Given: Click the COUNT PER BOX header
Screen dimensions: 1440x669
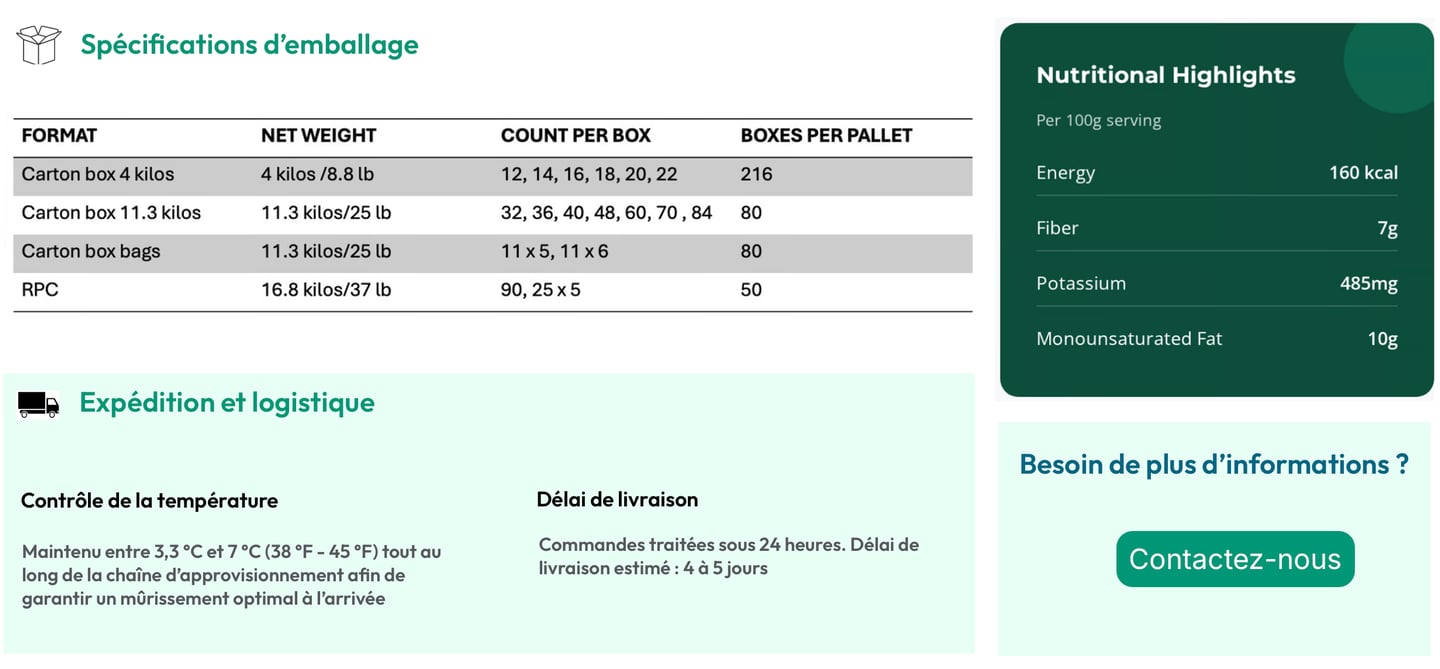Looking at the screenshot, I should coord(575,136).
